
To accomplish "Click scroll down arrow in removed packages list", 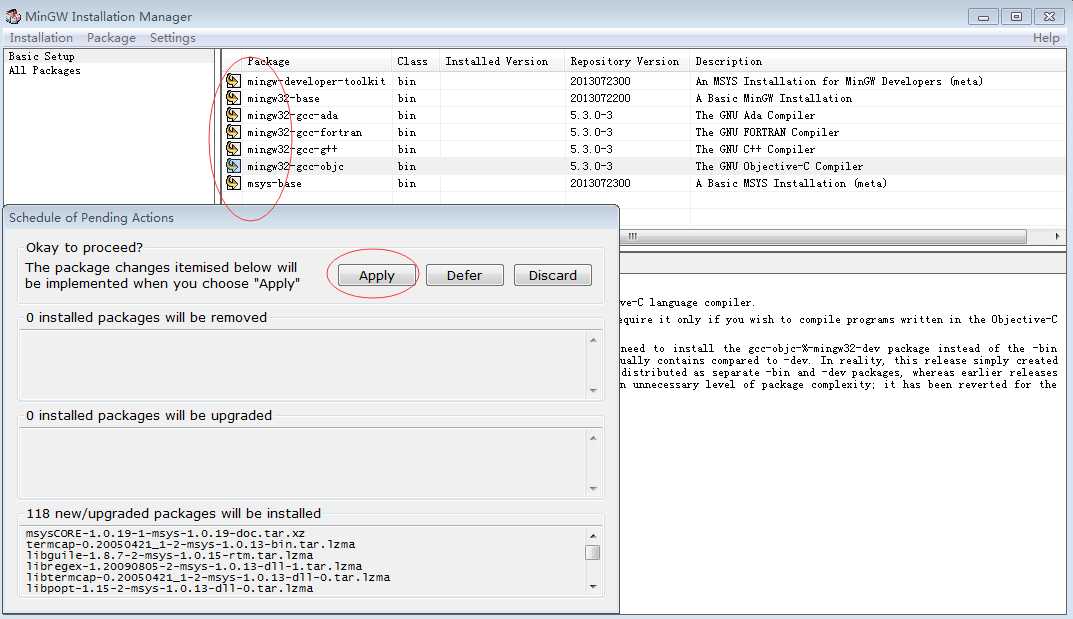I will coord(593,391).
